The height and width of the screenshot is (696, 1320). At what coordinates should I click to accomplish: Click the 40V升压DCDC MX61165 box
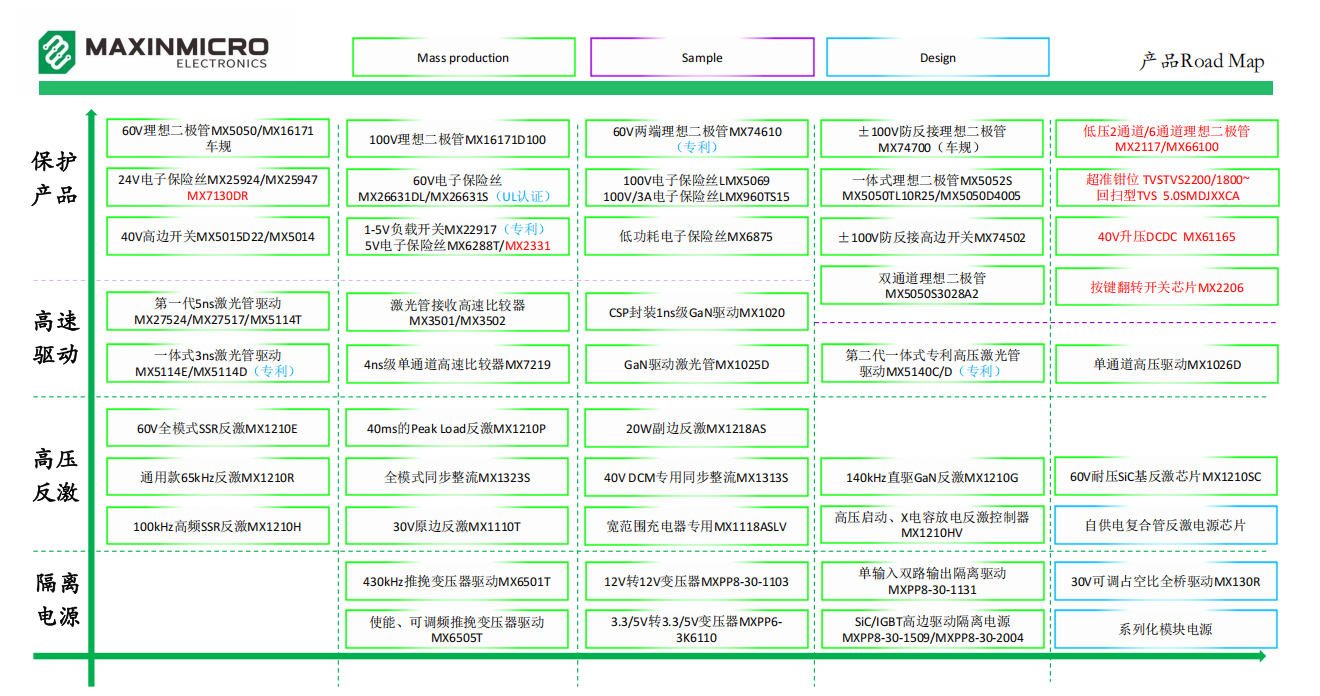click(x=1166, y=237)
